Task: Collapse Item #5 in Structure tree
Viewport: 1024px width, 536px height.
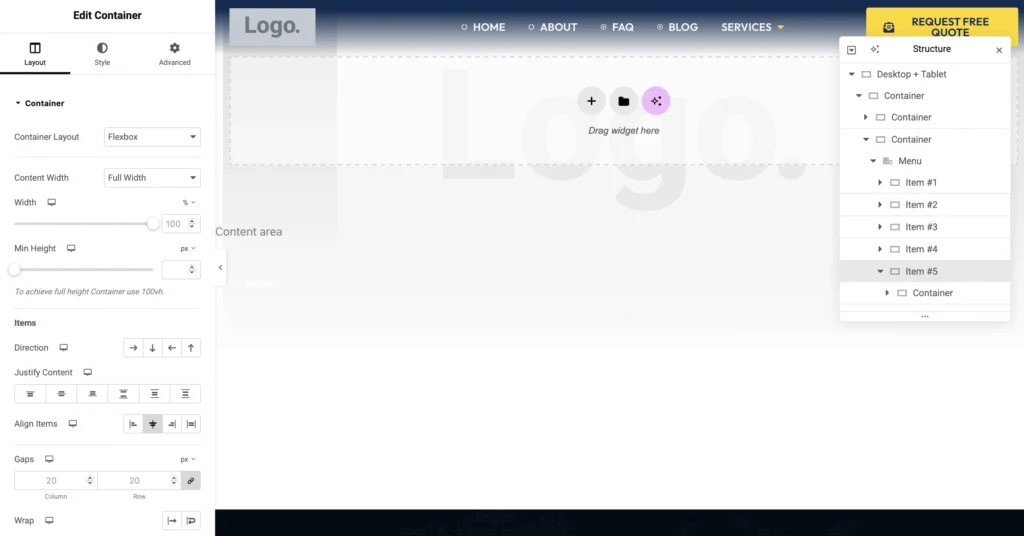Action: click(x=880, y=271)
